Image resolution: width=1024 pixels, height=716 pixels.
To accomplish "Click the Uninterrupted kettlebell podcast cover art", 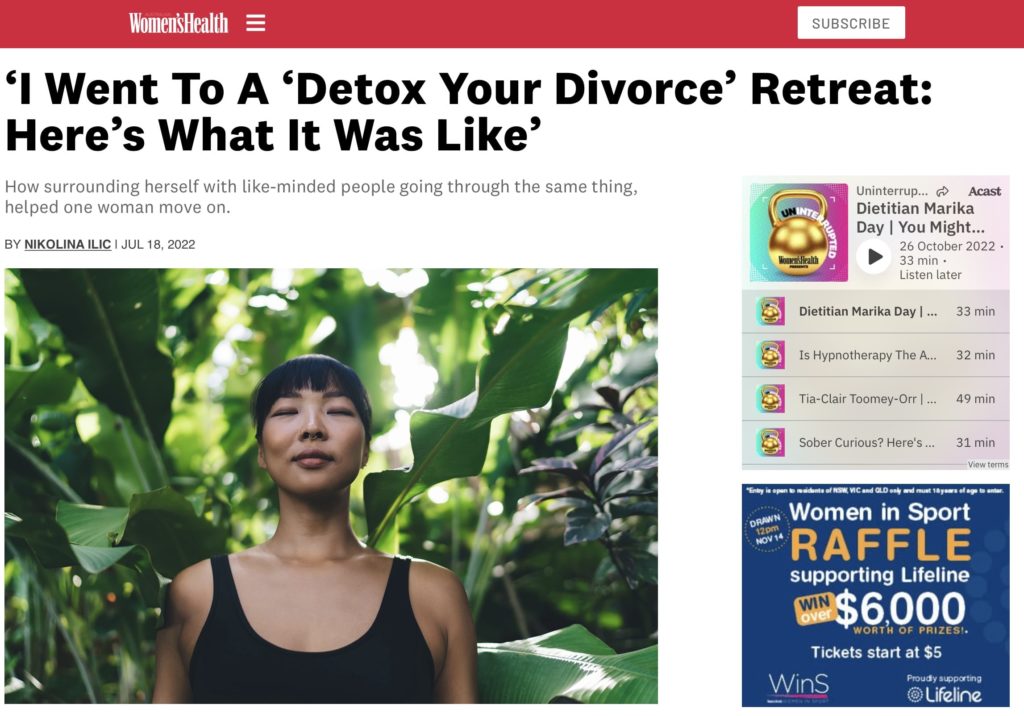I will click(799, 233).
